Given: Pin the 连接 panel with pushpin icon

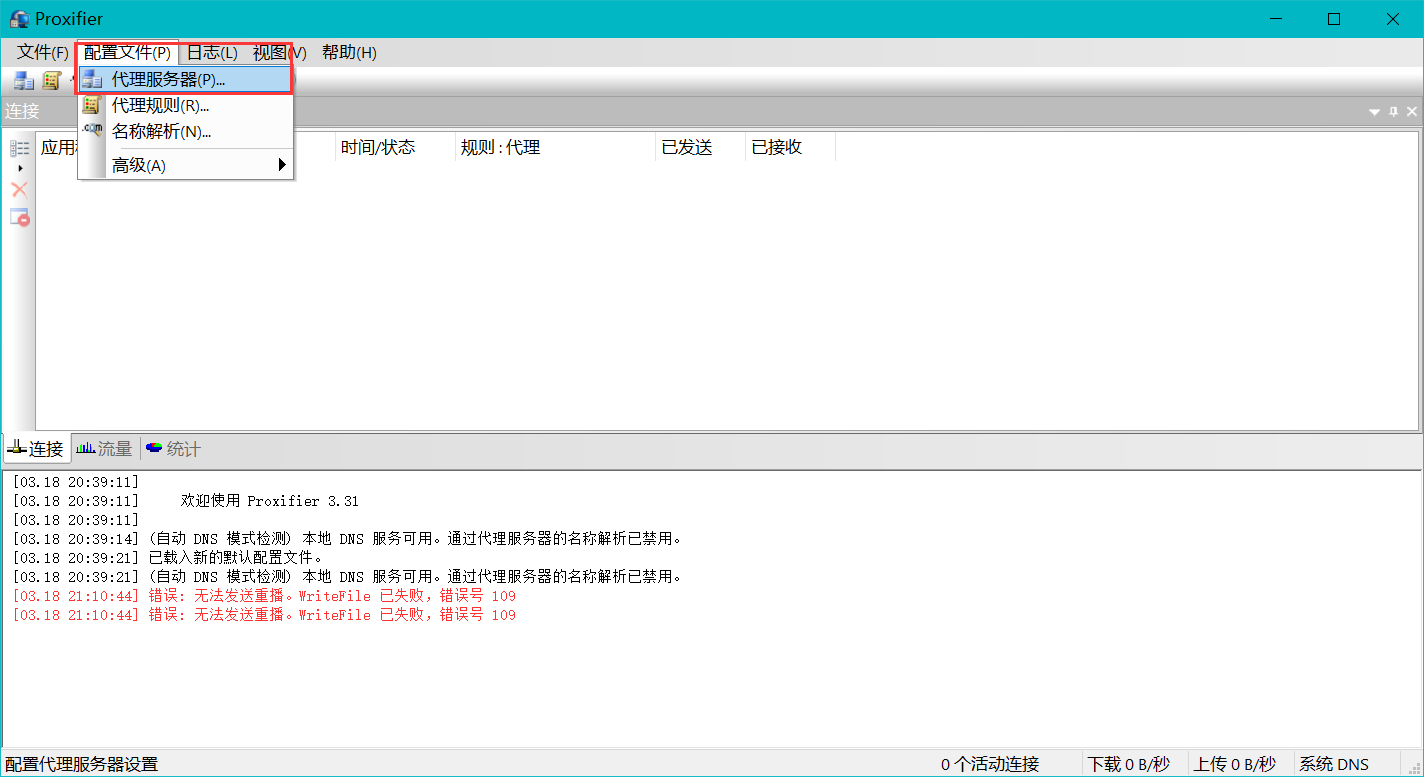Looking at the screenshot, I should (1394, 112).
